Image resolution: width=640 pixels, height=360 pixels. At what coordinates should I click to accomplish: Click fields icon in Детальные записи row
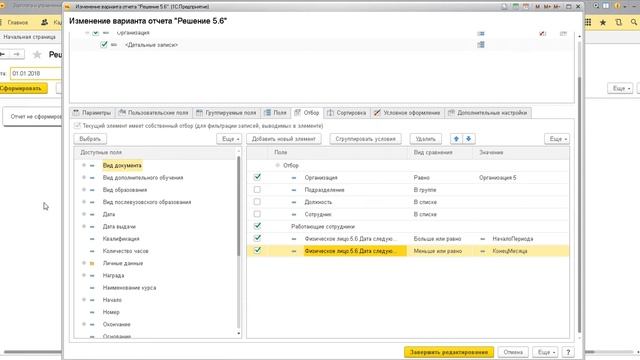tap(481, 44)
